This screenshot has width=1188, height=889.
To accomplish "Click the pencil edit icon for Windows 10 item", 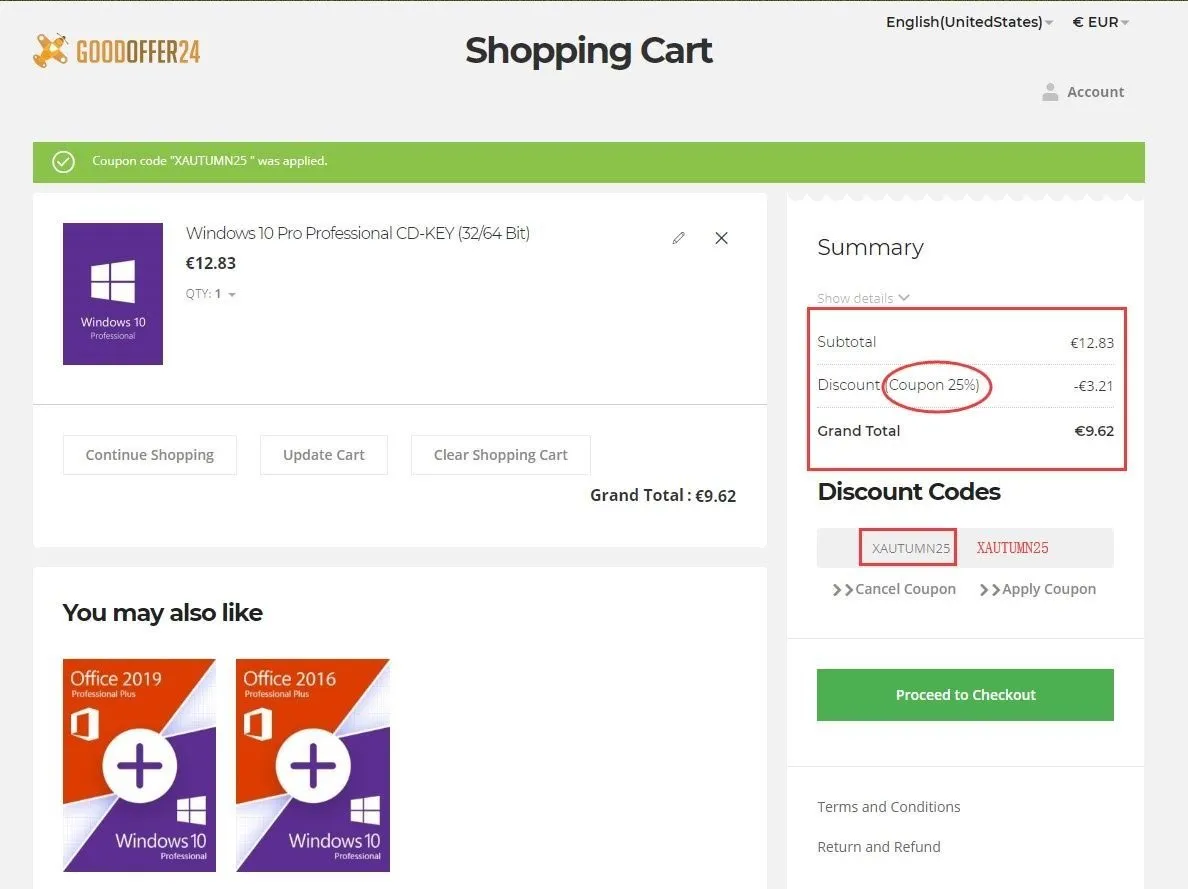I will [x=678, y=238].
